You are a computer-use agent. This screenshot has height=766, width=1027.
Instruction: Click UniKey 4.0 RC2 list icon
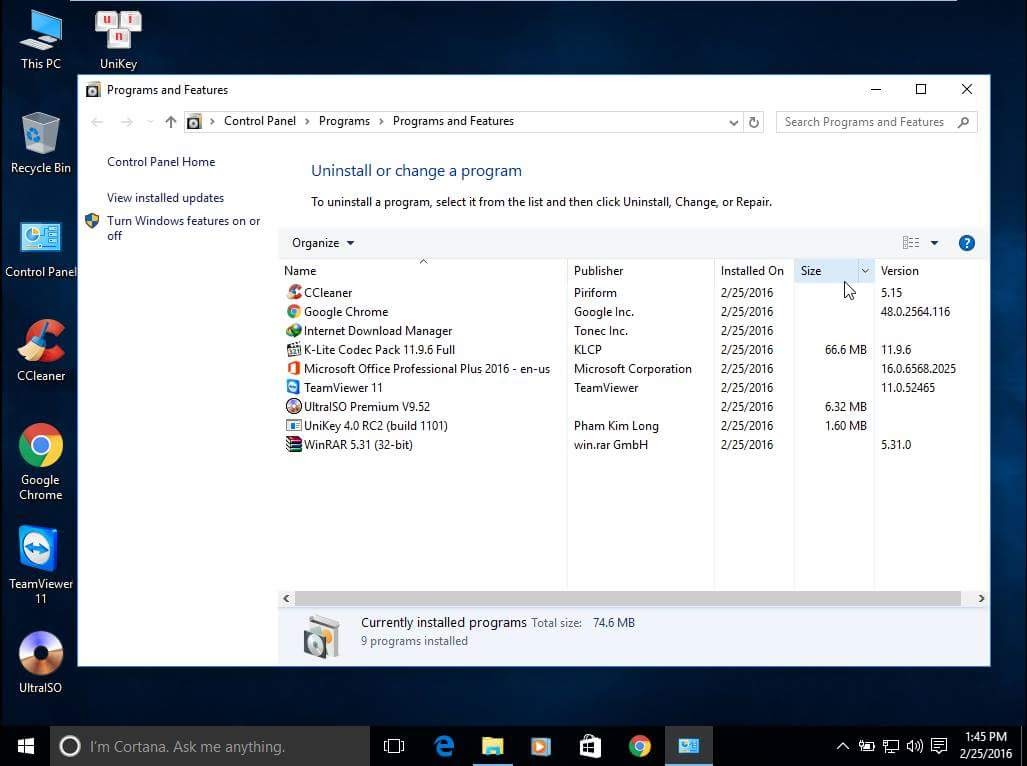point(294,425)
